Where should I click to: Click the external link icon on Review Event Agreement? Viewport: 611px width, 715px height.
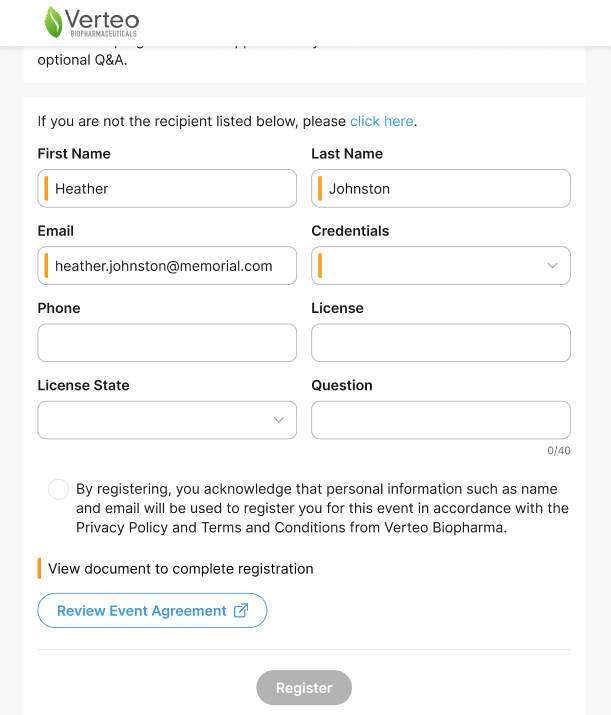[240, 611]
